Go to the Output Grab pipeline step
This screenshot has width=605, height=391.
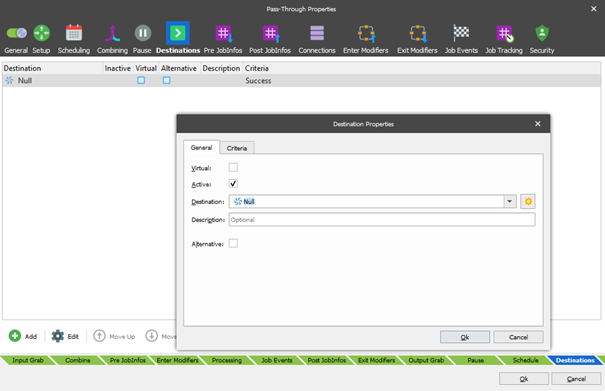tap(426, 361)
